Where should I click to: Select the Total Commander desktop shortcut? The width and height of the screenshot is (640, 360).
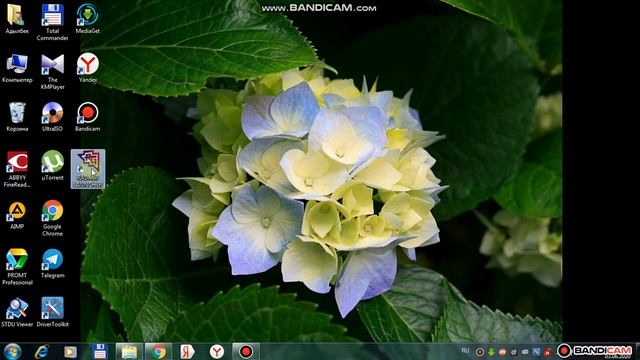[x=52, y=22]
